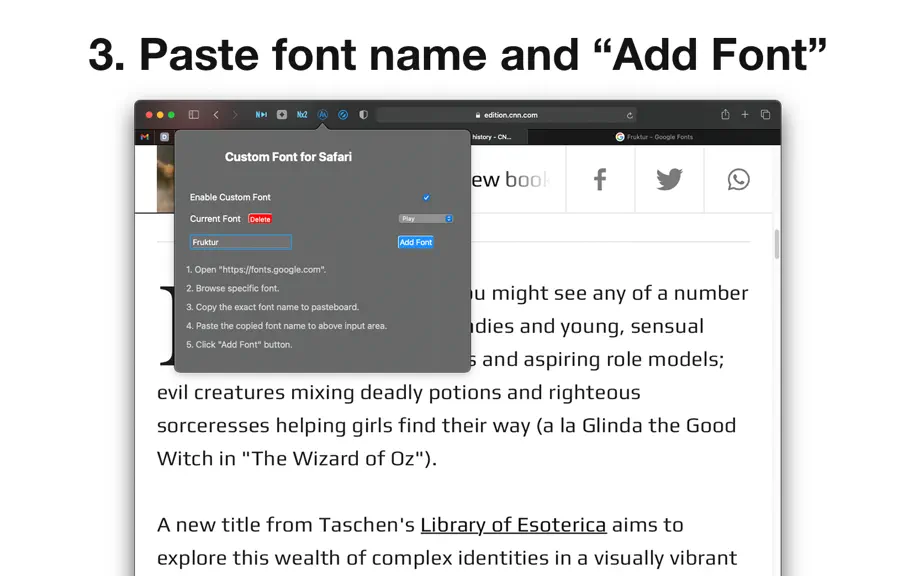Screen dimensions: 922x576
Task: Click instruction '4. Paste the copied font name...'
Action: (x=286, y=326)
